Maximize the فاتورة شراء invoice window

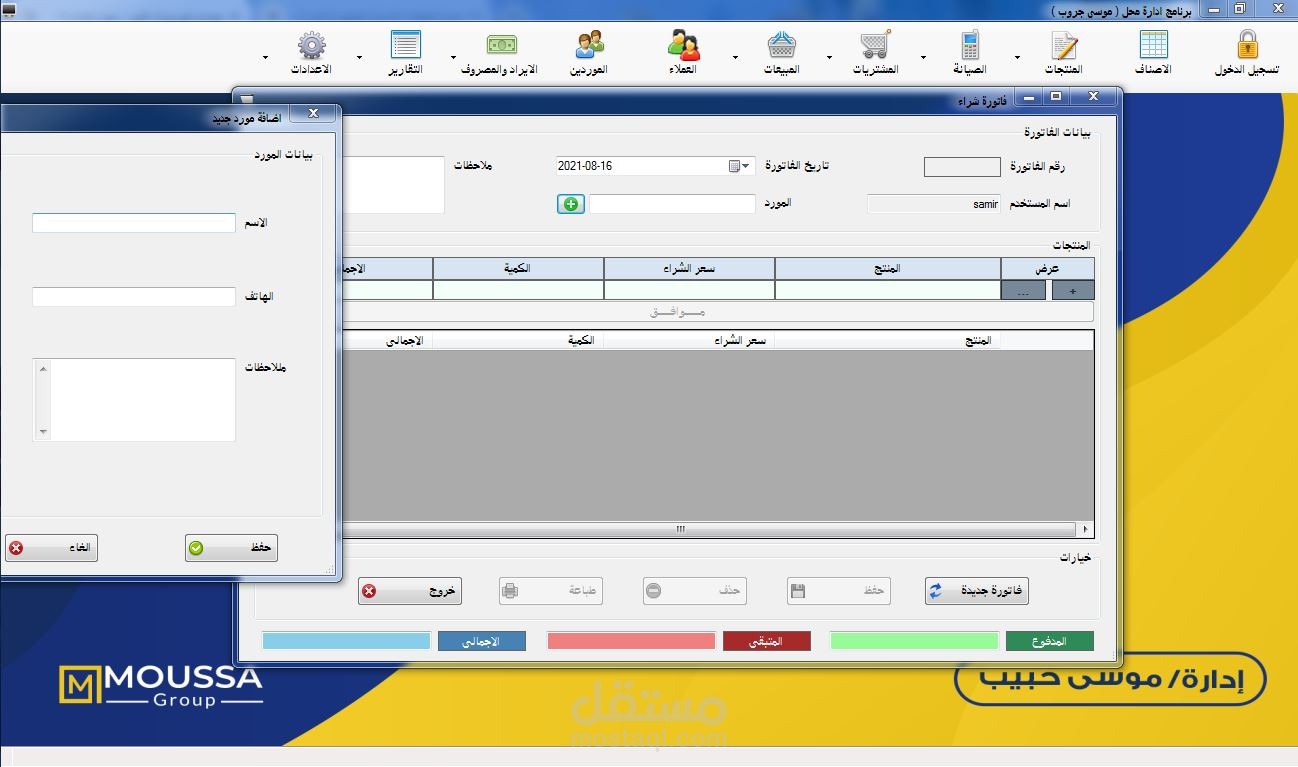(1056, 96)
